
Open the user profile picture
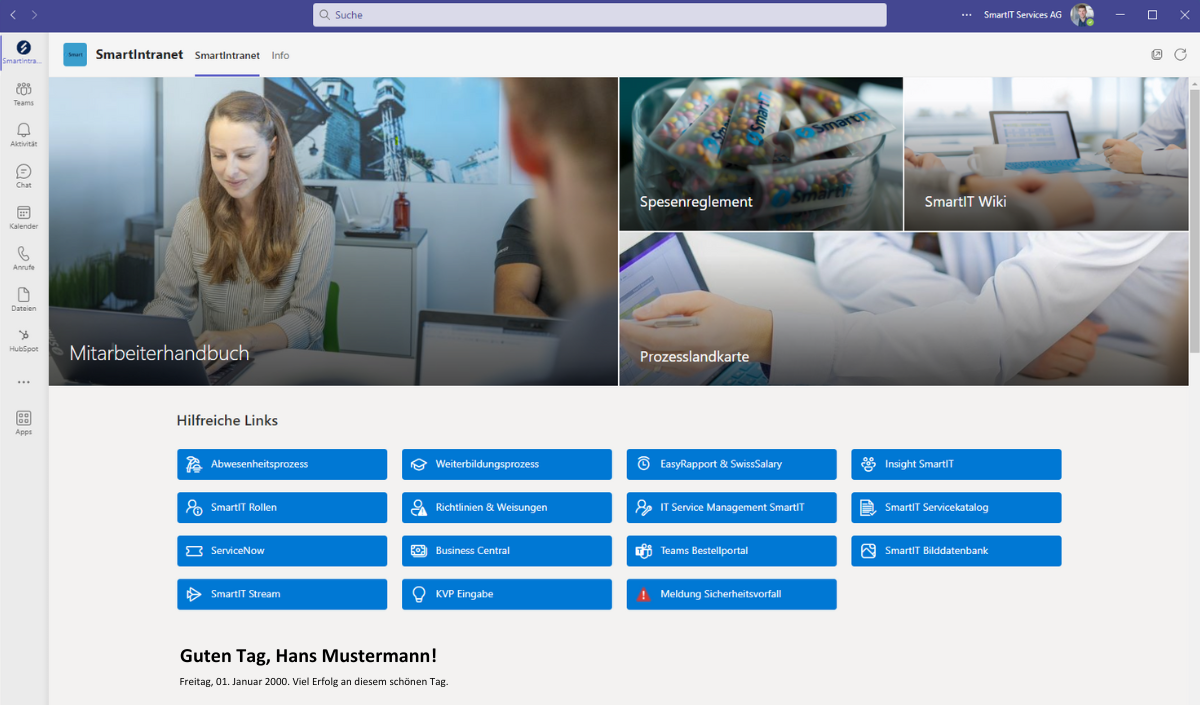(x=1082, y=15)
